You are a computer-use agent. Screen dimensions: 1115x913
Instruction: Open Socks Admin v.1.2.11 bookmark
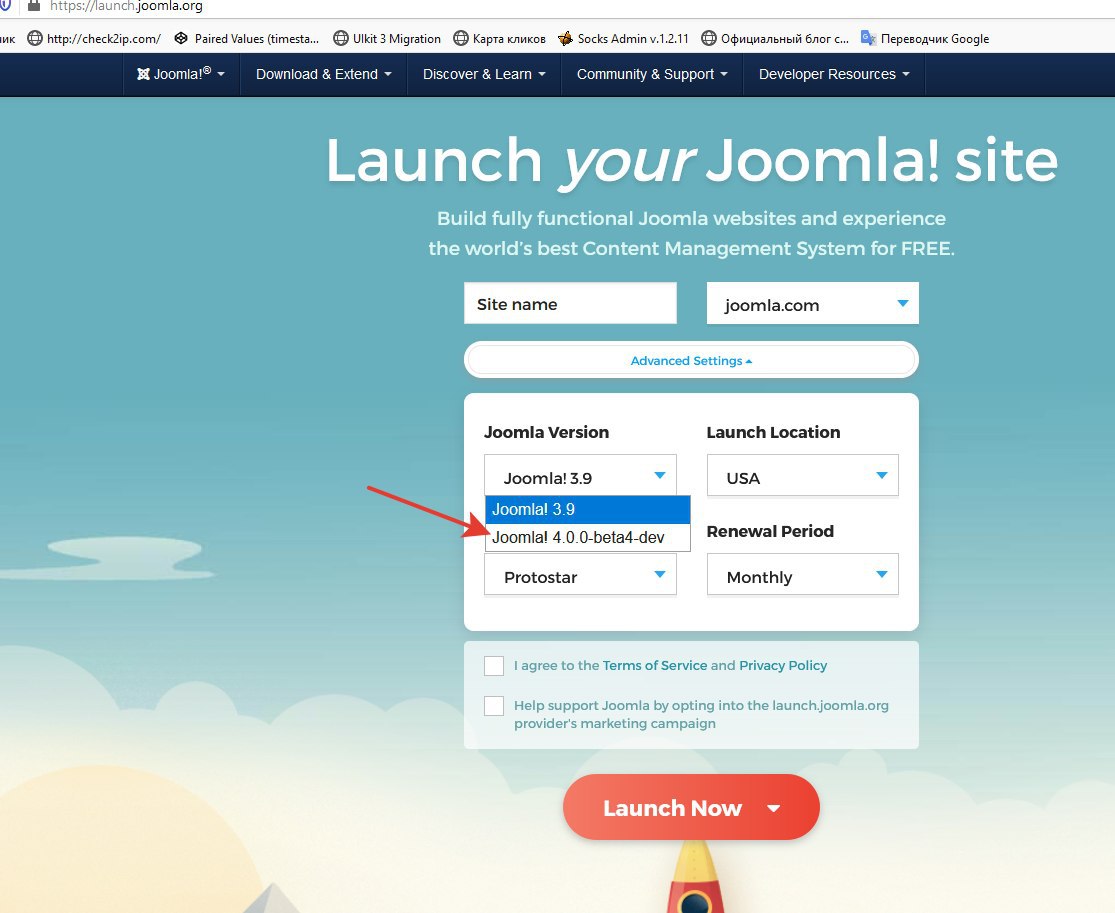coord(623,38)
